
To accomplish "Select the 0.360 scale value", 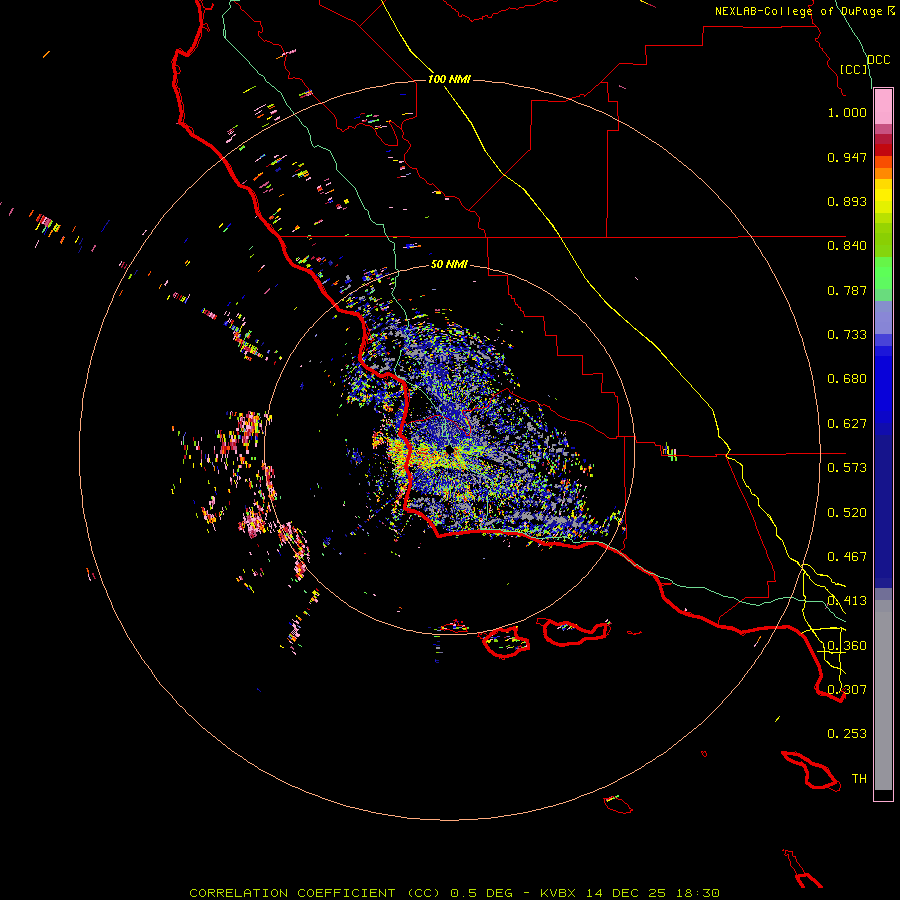I will (x=847, y=646).
